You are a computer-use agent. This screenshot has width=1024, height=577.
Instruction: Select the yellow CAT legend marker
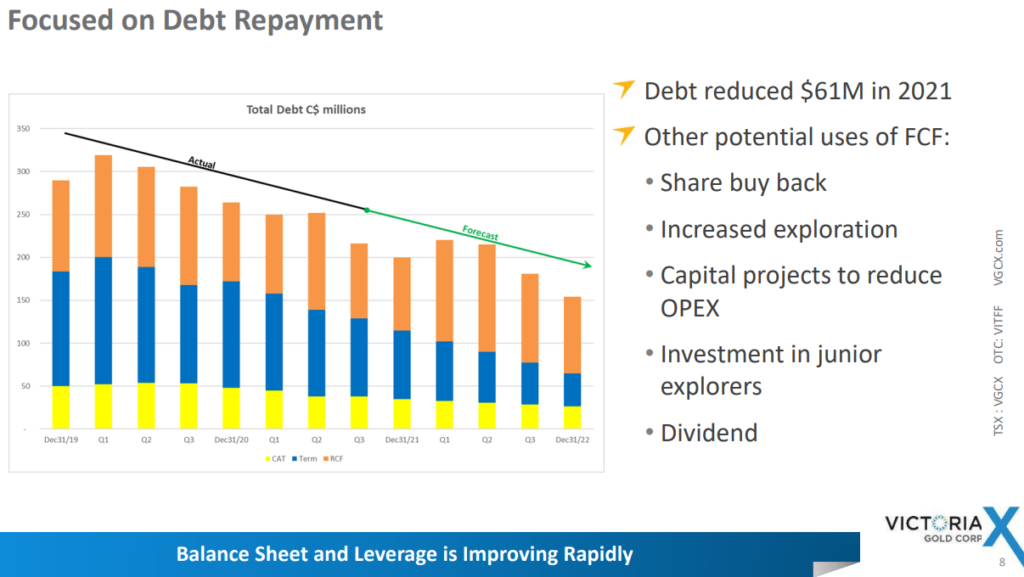[x=267, y=459]
